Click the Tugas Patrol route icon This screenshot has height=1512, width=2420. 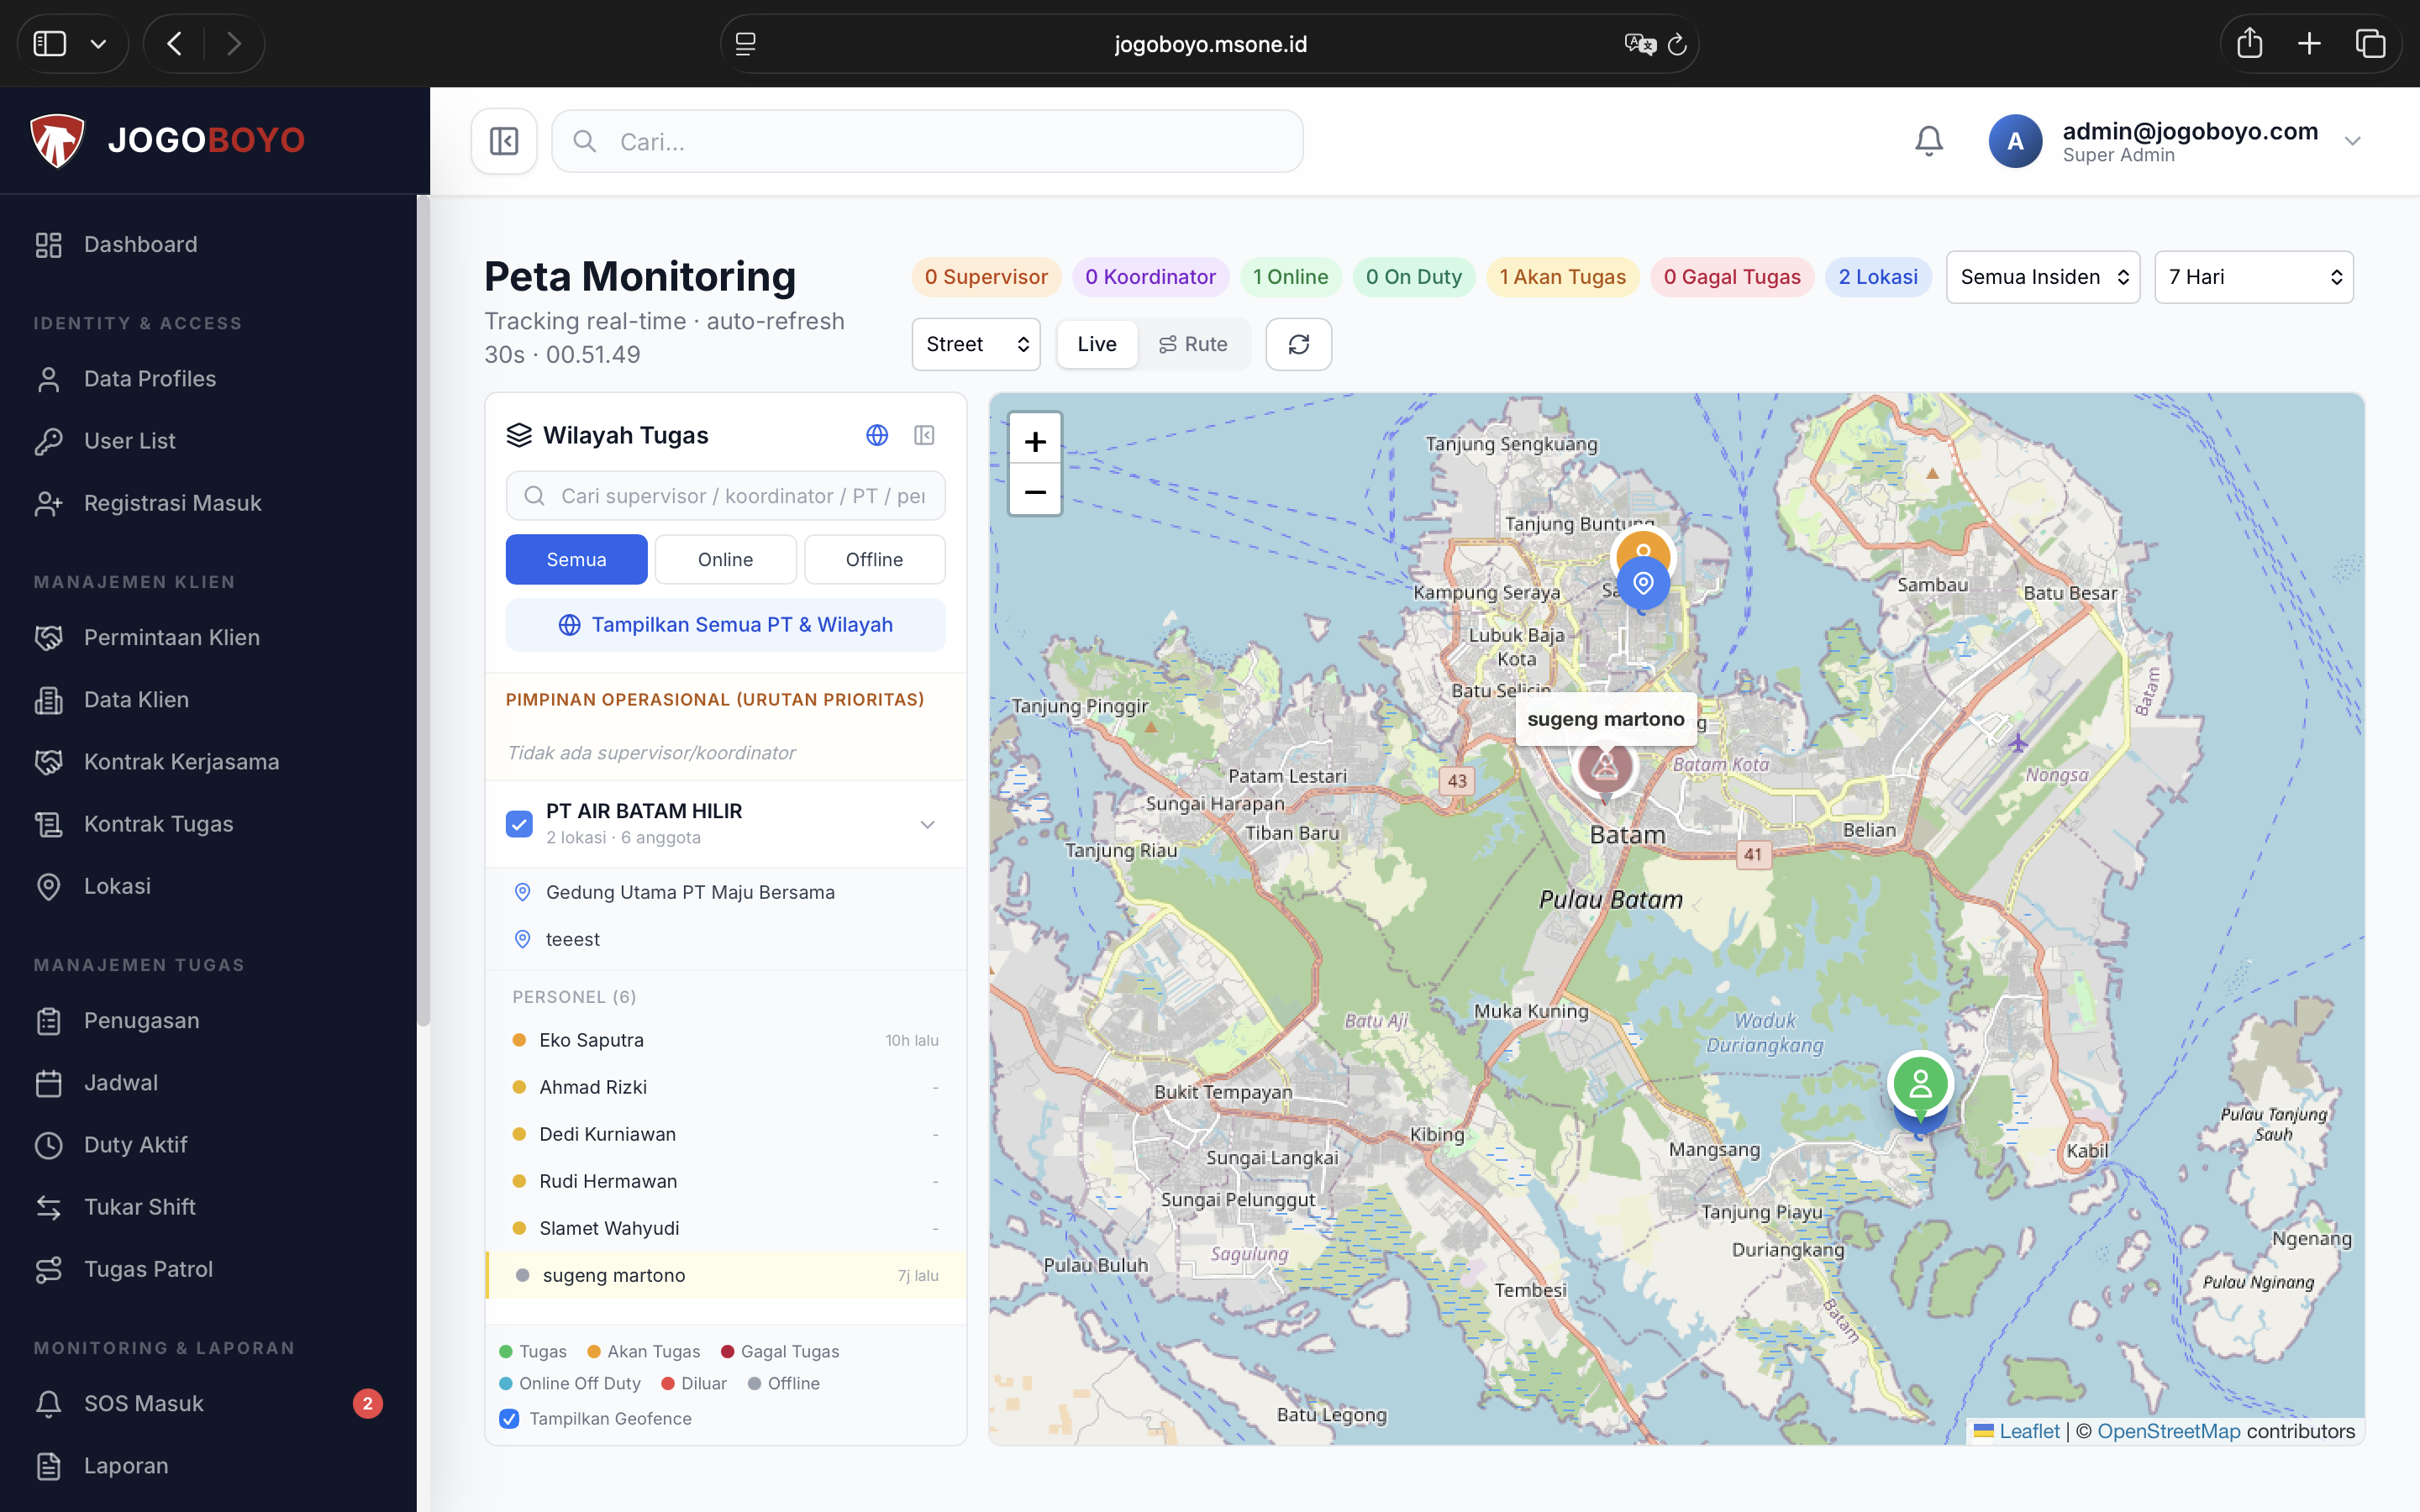49,1269
